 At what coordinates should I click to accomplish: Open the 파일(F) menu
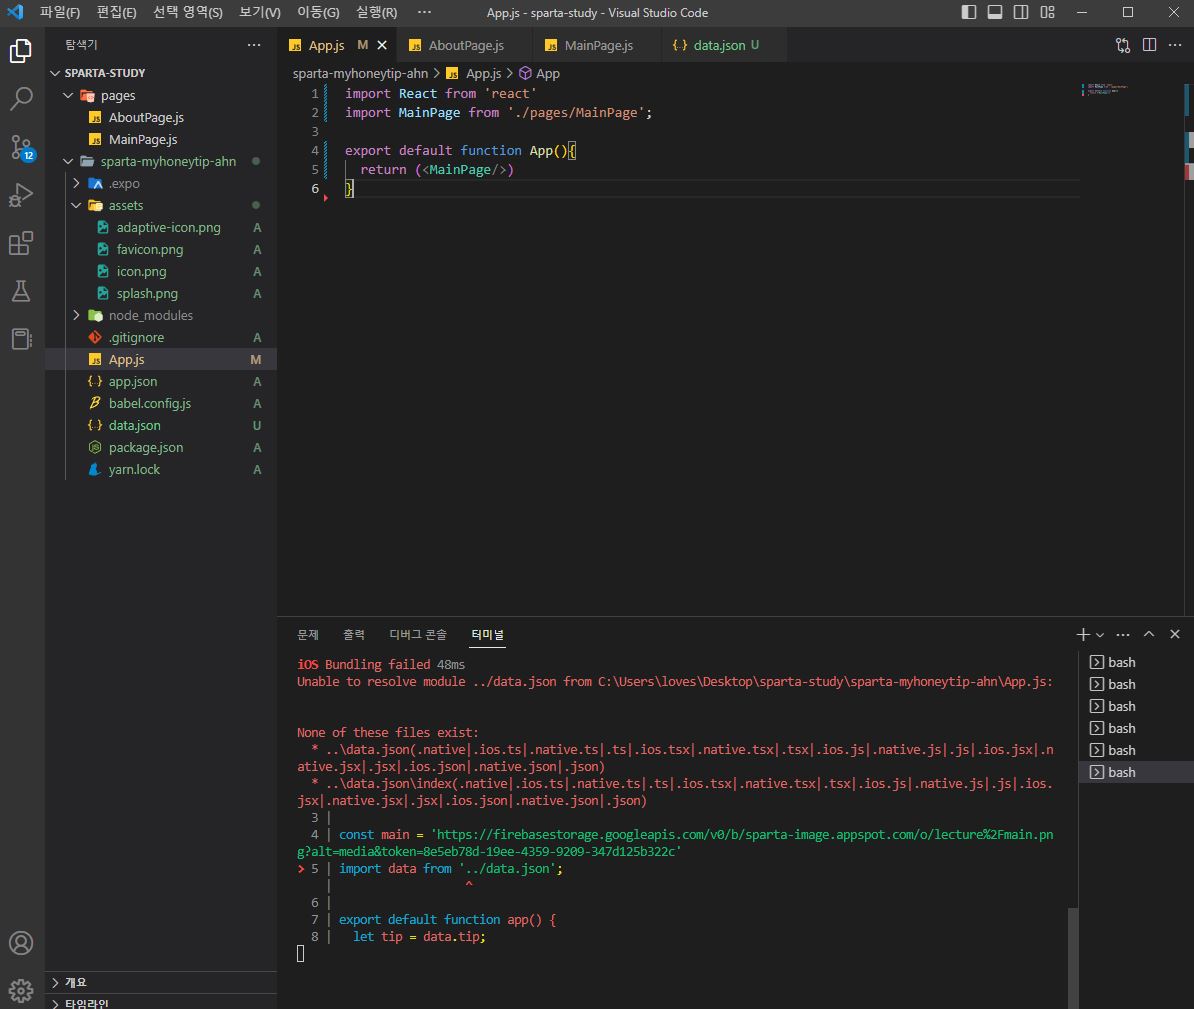pyautogui.click(x=60, y=12)
